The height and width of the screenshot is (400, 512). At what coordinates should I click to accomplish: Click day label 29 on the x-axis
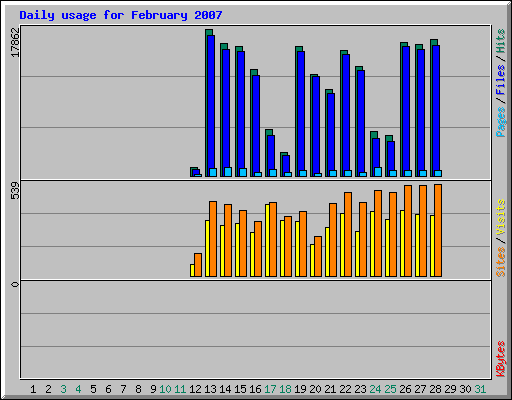[450, 389]
